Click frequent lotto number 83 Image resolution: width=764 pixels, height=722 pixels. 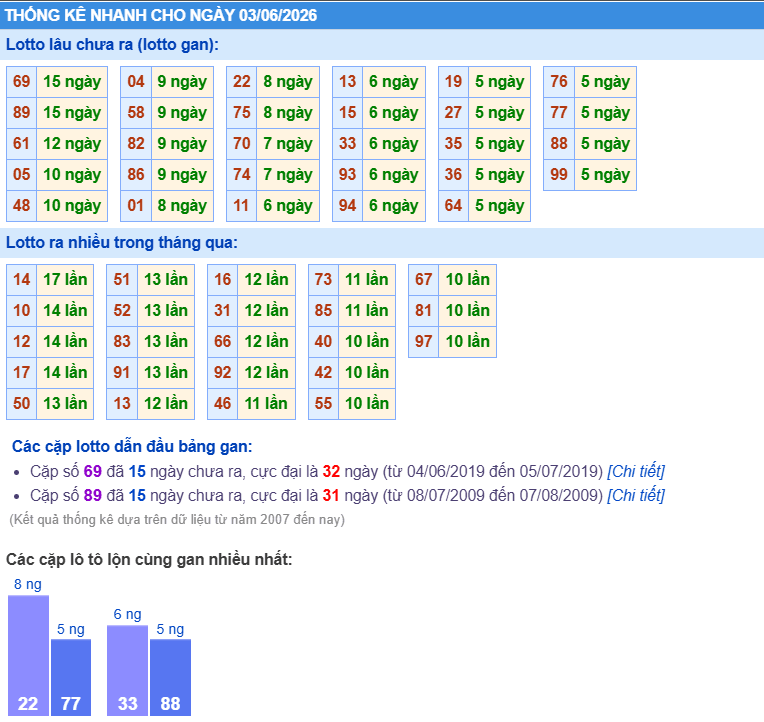tap(122, 342)
